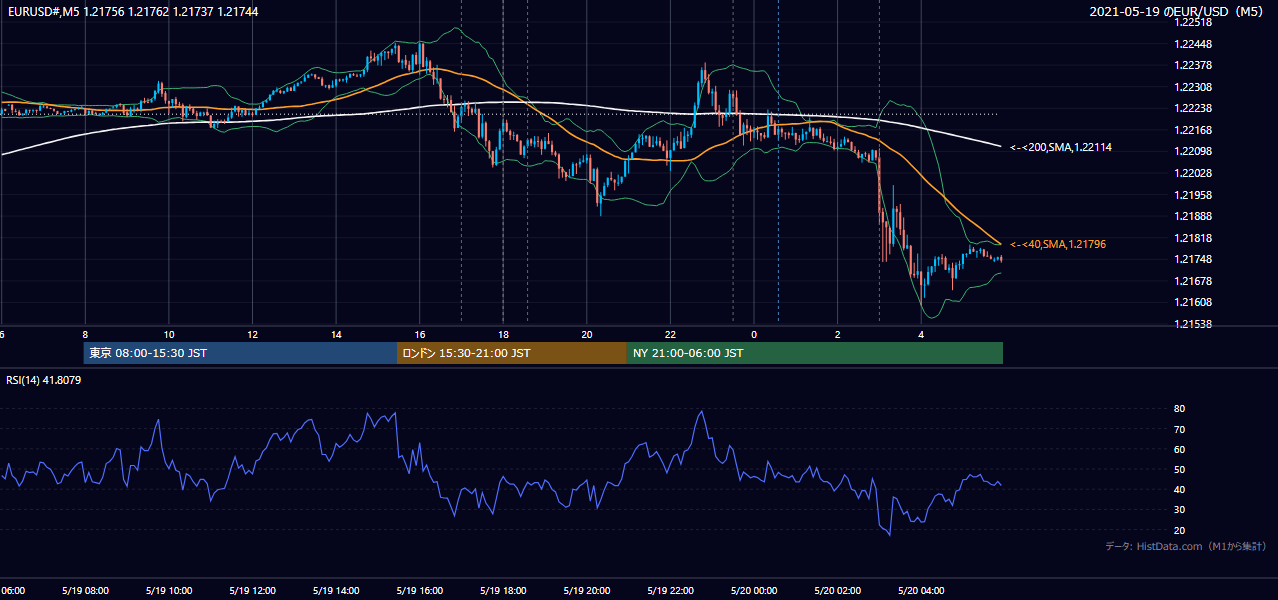Click price axis value 1.22378
Viewport: 1278px width, 600px height.
coord(1194,65)
